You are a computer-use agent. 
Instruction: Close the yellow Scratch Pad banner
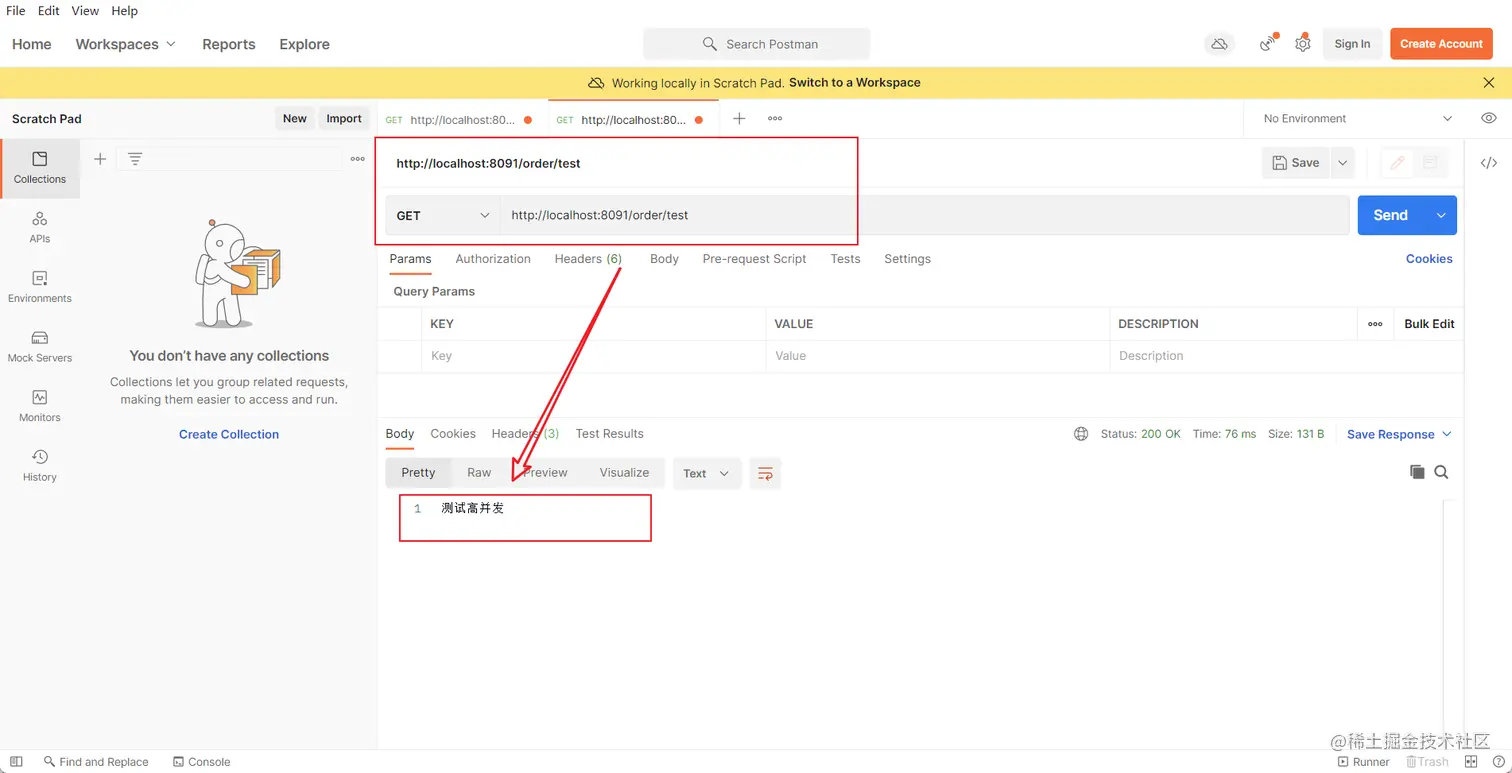pos(1489,83)
